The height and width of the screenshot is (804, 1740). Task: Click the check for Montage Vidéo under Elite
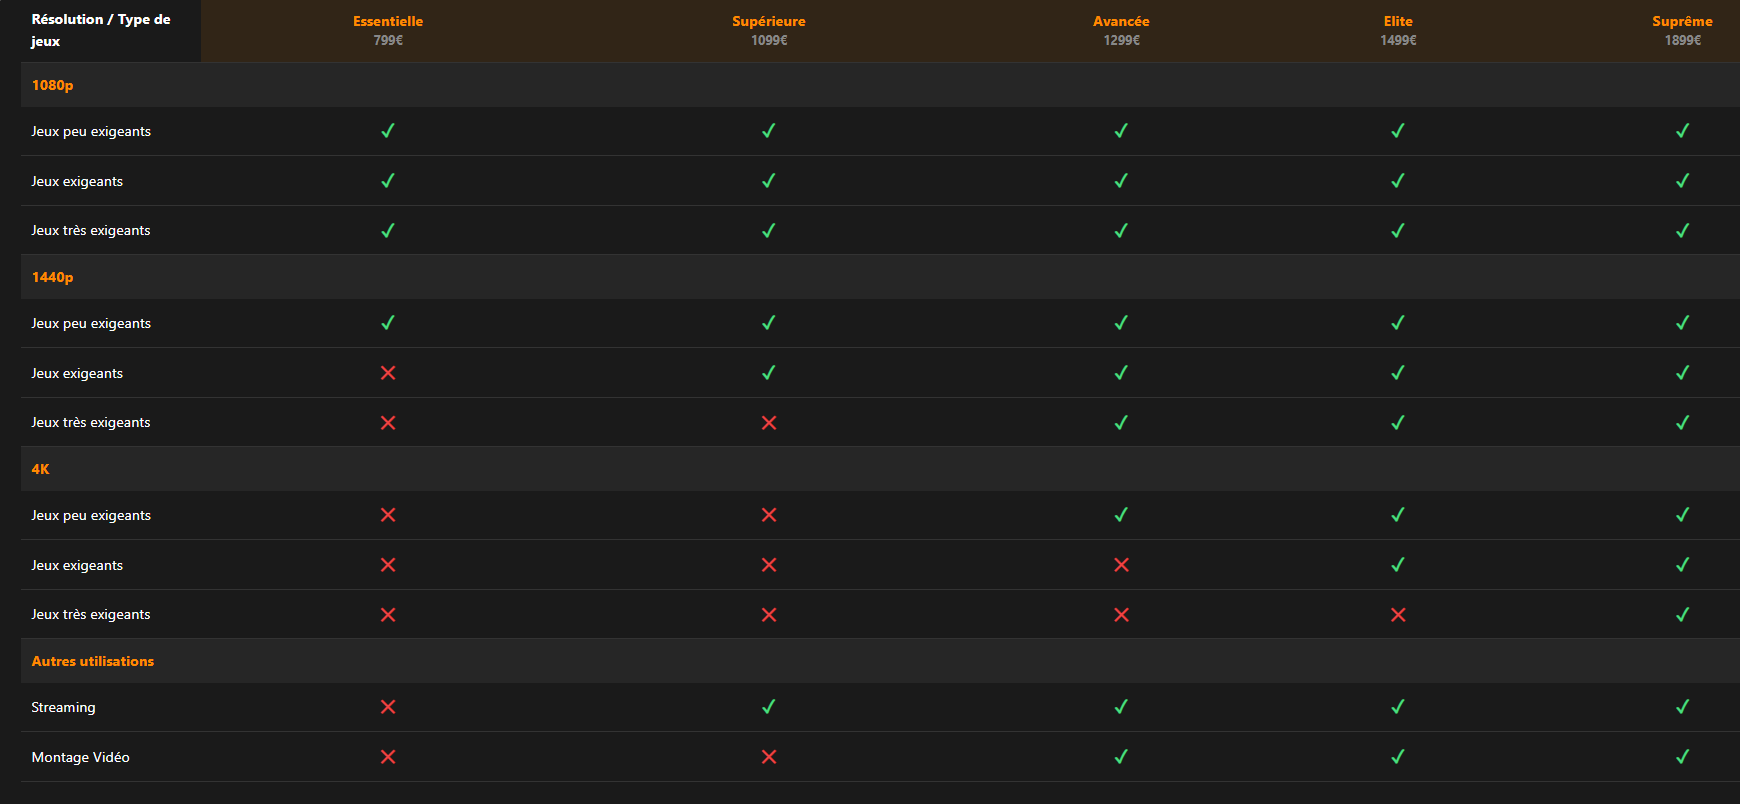tap(1398, 757)
